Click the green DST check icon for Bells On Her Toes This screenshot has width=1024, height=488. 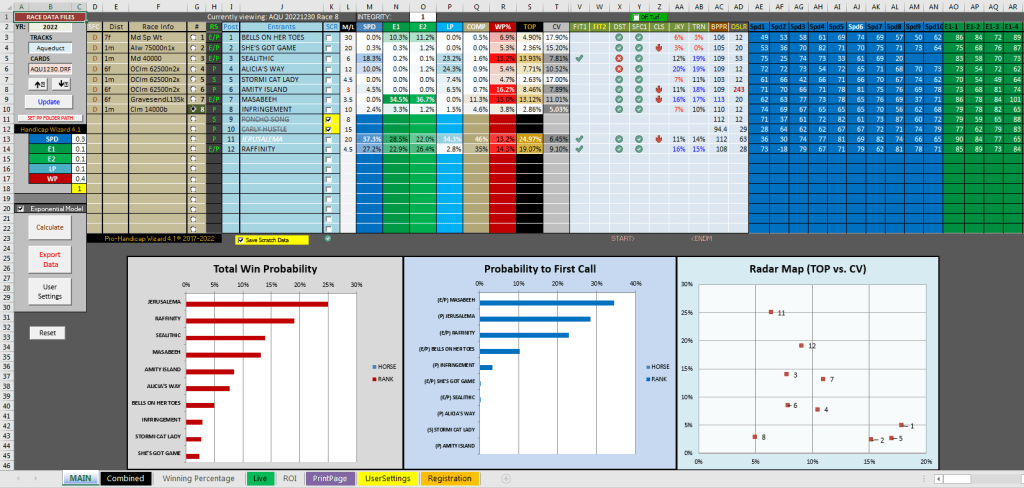[619, 36]
